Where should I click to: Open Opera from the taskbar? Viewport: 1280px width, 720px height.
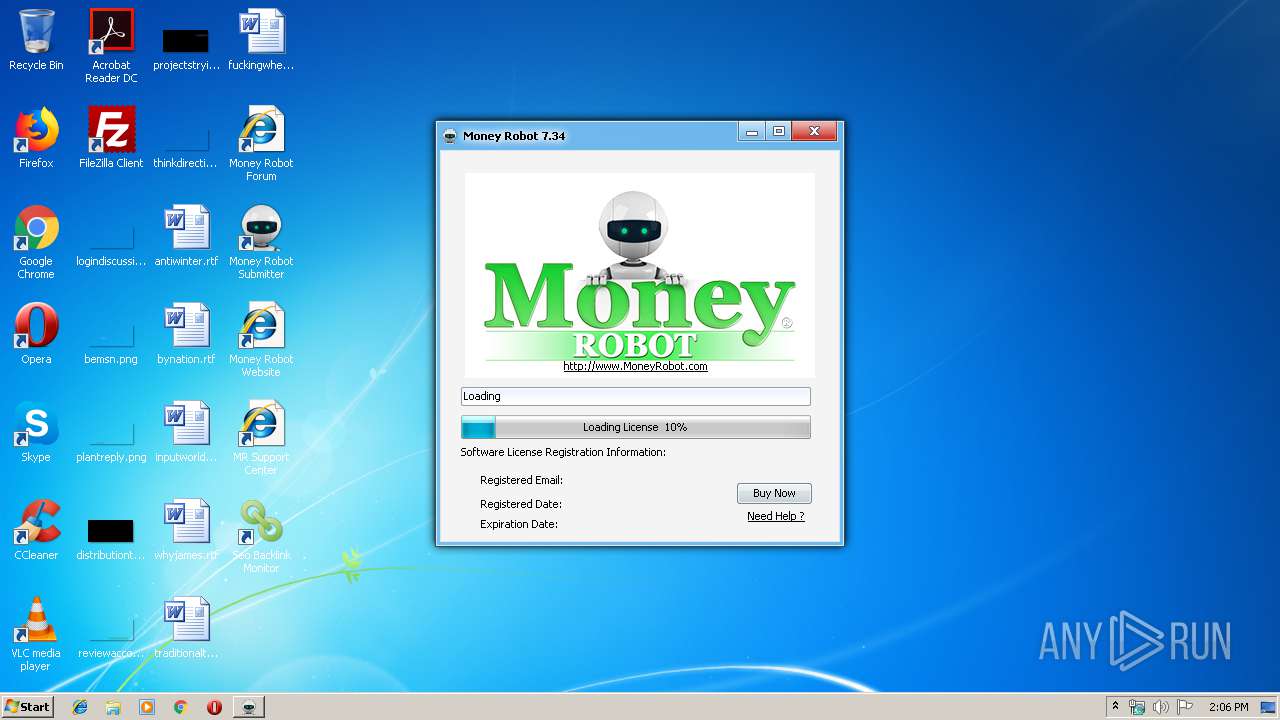(x=214, y=707)
